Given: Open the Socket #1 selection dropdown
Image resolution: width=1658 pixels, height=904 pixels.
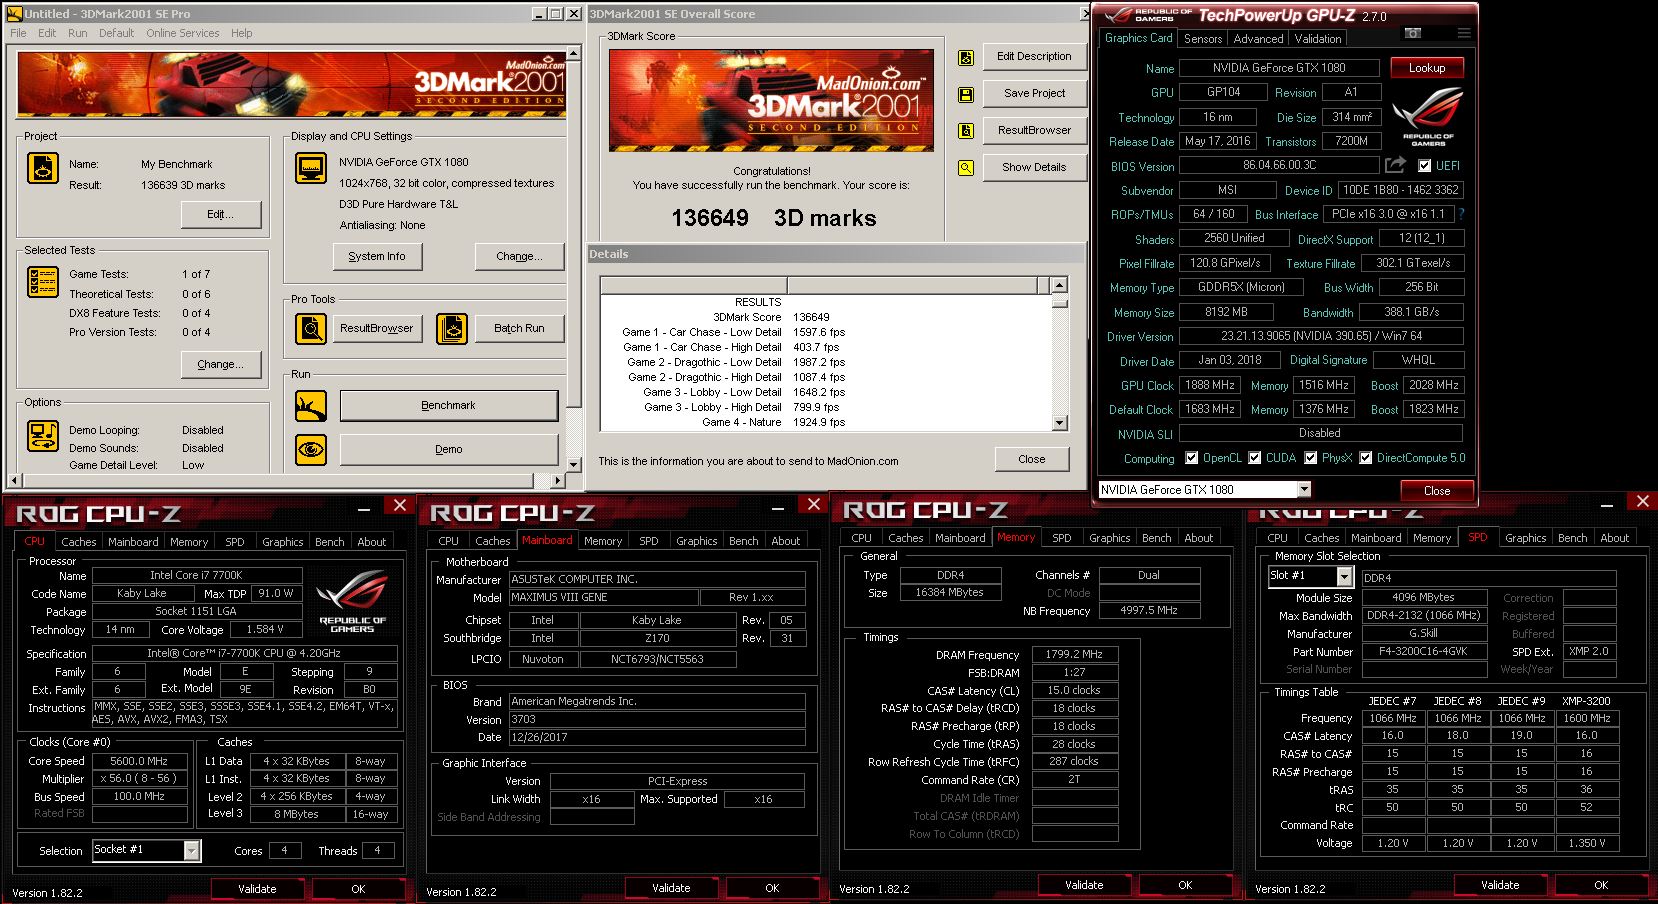Looking at the screenshot, I should [192, 850].
